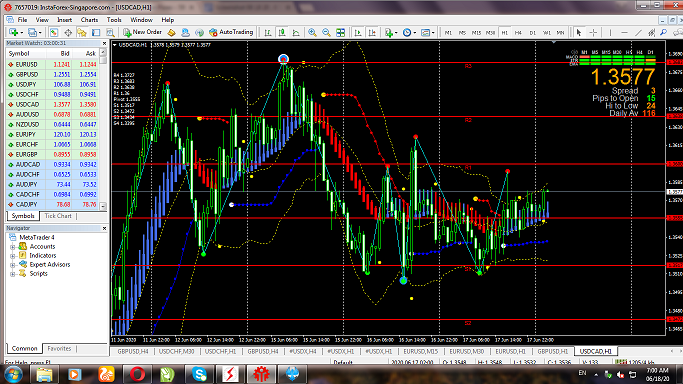Viewport: 683px width, 384px height.
Task: Expand the Profiles dropdown arrow
Action: pyautogui.click(x=40, y=33)
